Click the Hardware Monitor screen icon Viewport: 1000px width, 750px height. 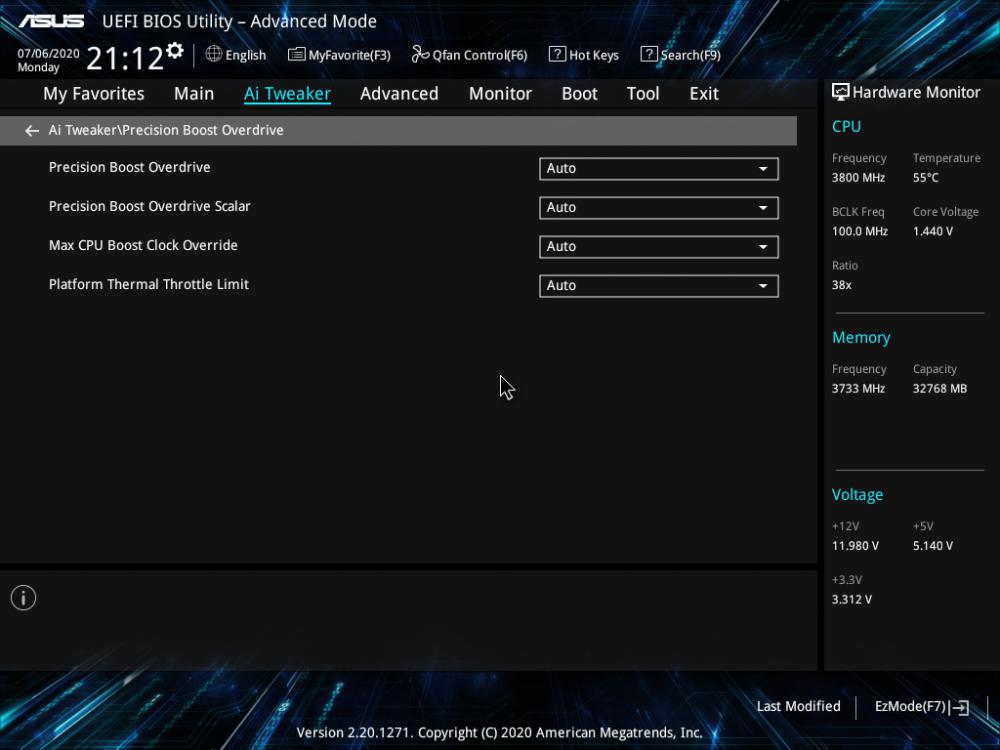(x=841, y=92)
